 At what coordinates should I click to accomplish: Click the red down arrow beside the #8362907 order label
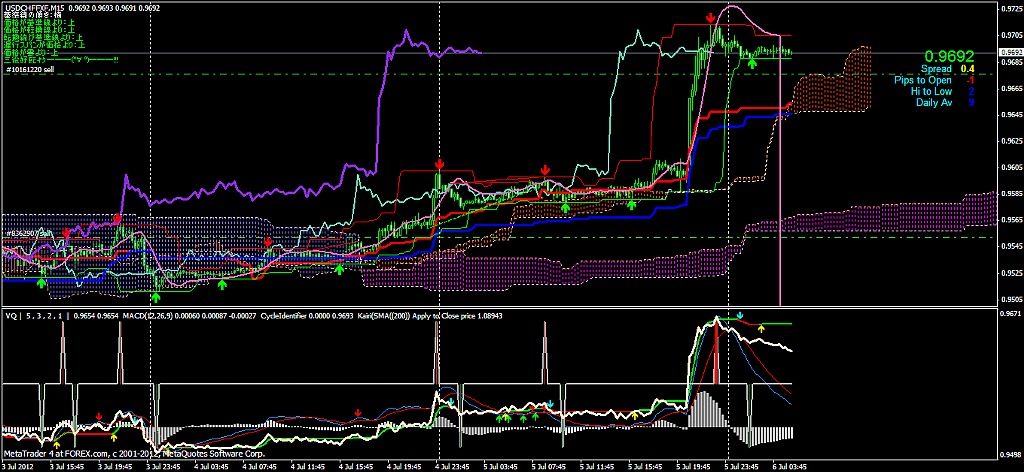click(67, 233)
